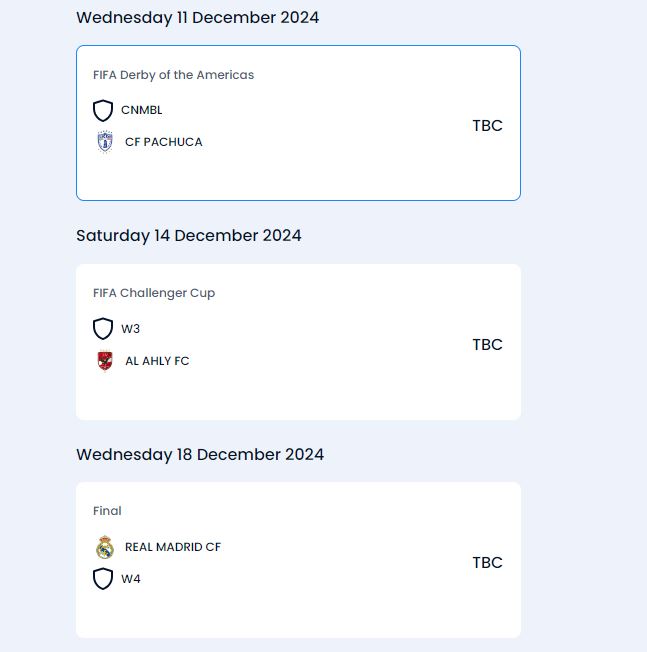The height and width of the screenshot is (652, 647).
Task: Select the W4 team entry
Action: coord(131,579)
